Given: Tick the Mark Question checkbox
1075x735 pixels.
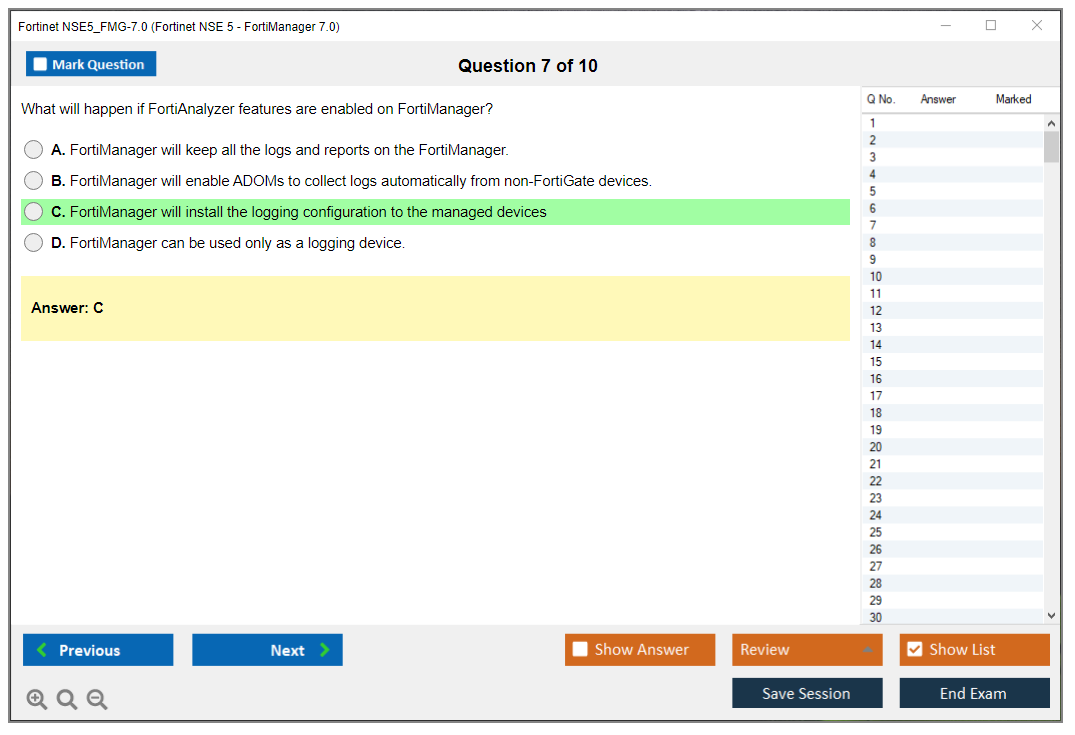Looking at the screenshot, I should tap(41, 65).
